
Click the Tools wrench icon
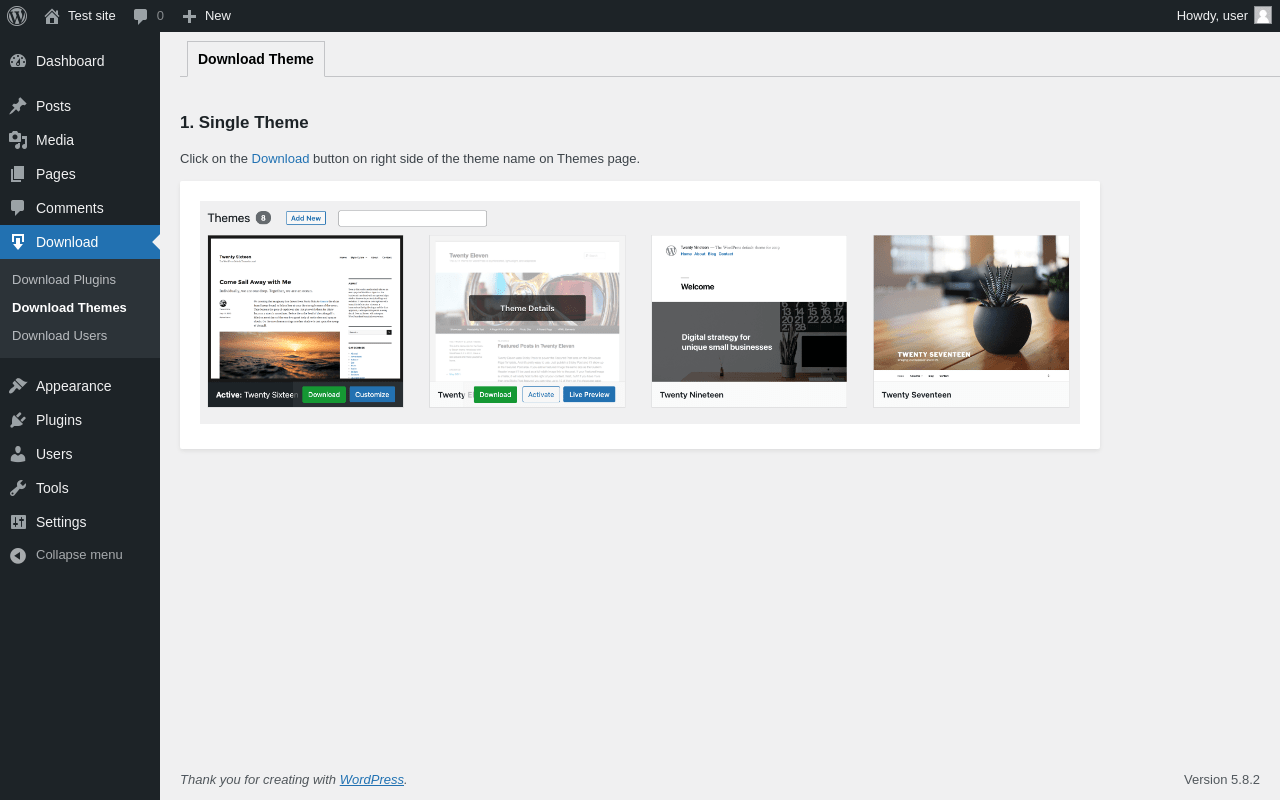tap(18, 488)
